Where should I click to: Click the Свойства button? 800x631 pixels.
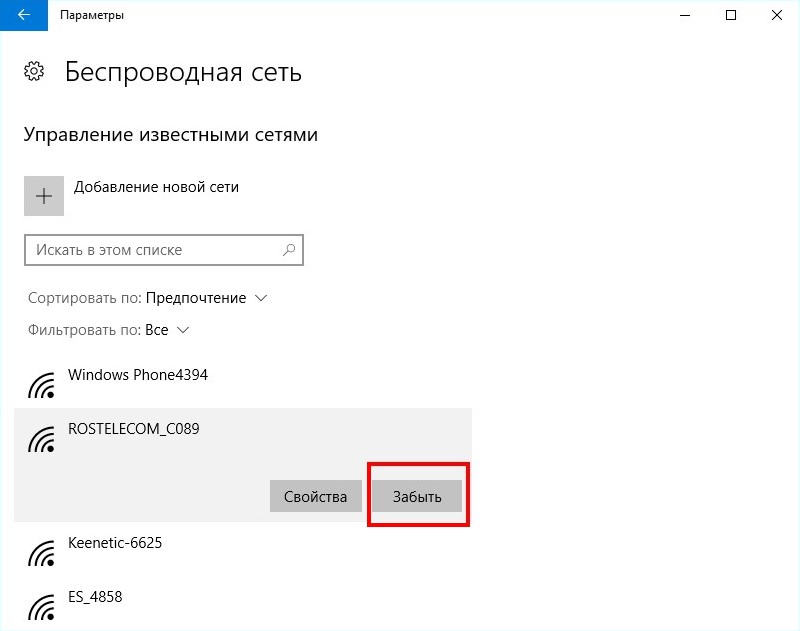coord(315,496)
